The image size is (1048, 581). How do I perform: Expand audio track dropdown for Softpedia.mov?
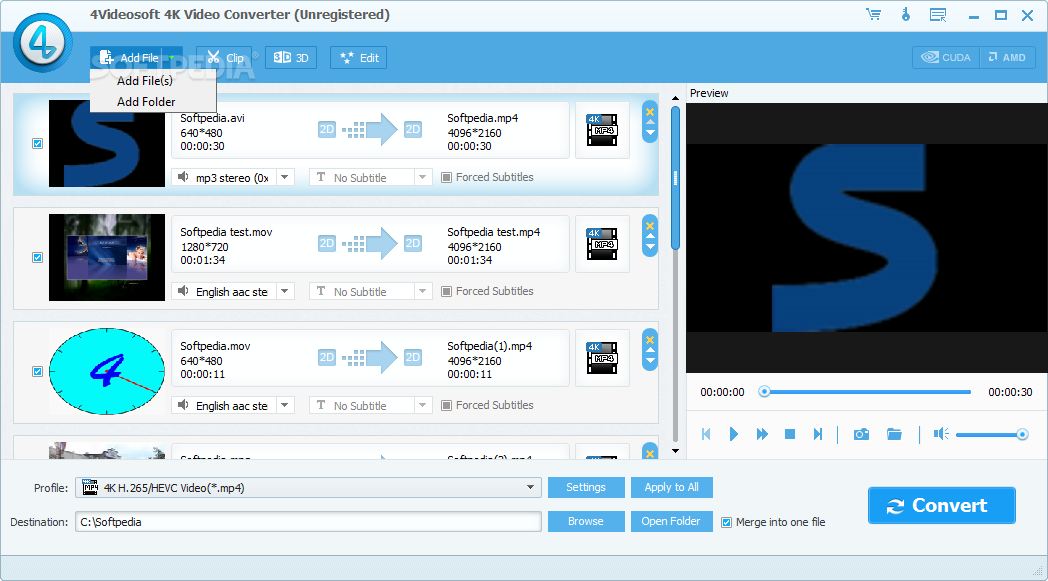tap(285, 405)
